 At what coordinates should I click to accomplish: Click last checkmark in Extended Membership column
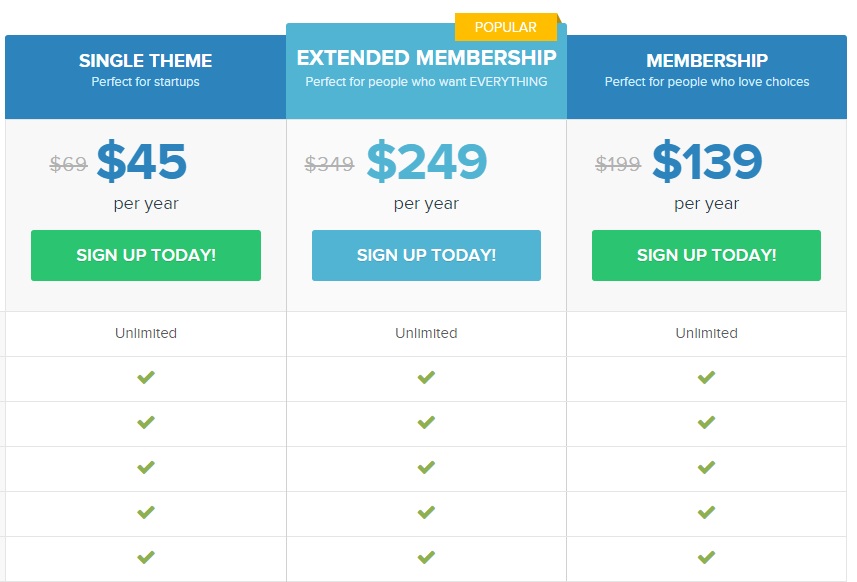point(426,557)
